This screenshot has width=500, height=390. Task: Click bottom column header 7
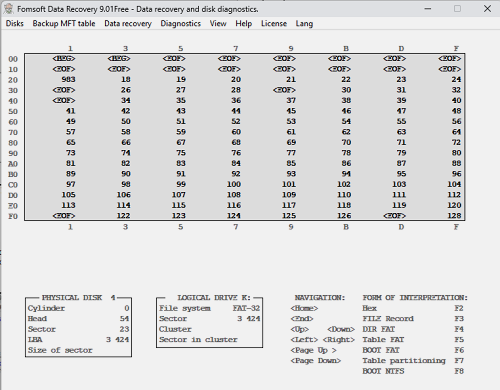coord(236,227)
